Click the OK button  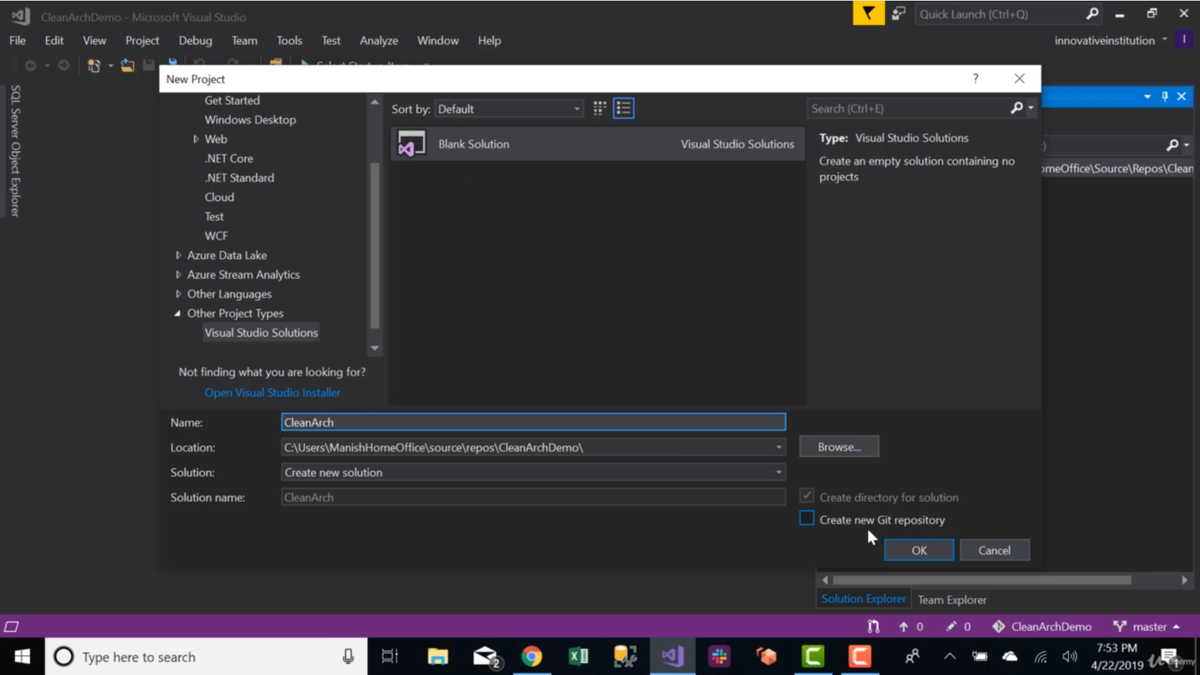click(x=919, y=550)
